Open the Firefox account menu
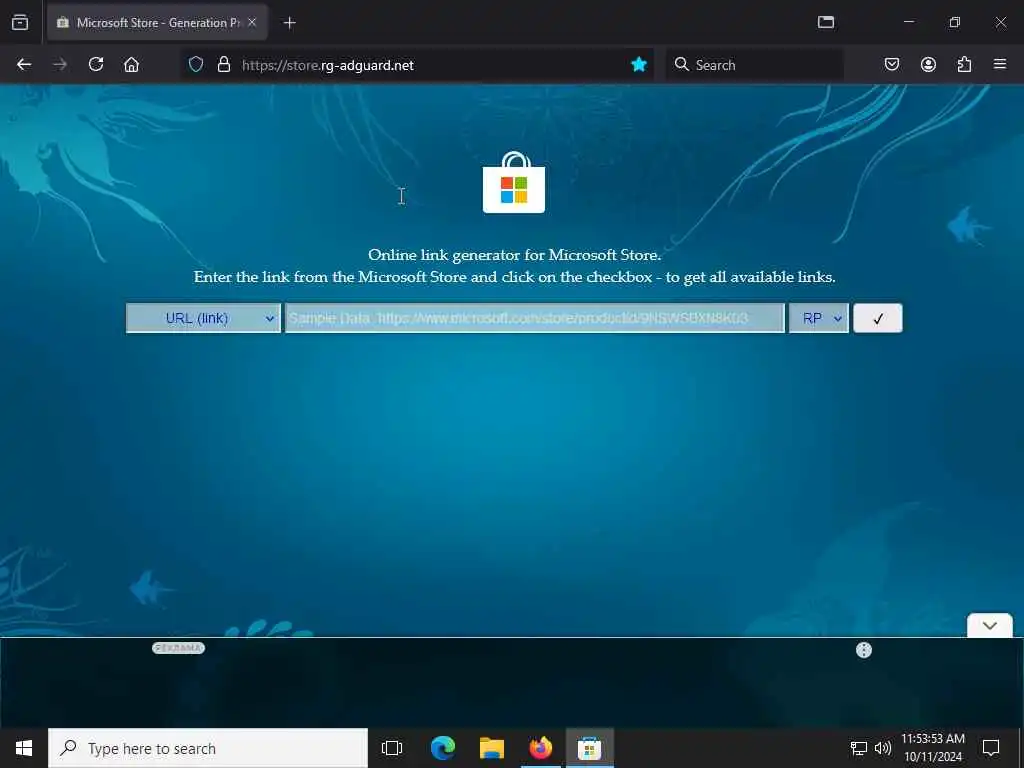Image resolution: width=1024 pixels, height=768 pixels. 928,65
